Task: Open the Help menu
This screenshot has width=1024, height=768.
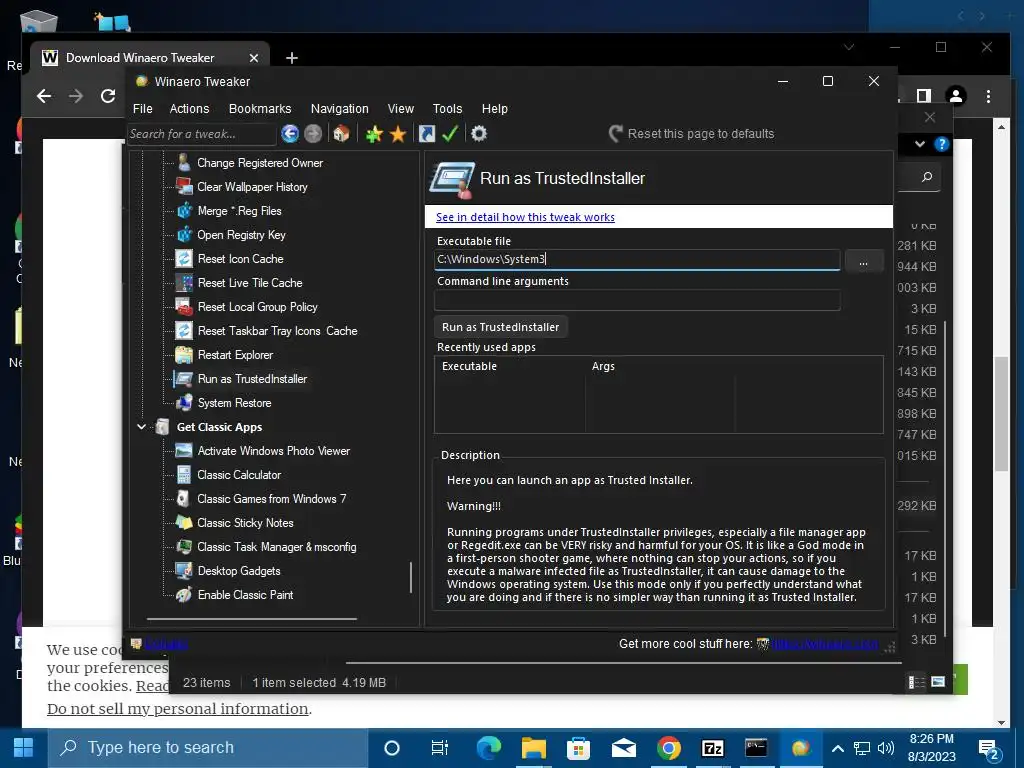Action: [x=494, y=108]
